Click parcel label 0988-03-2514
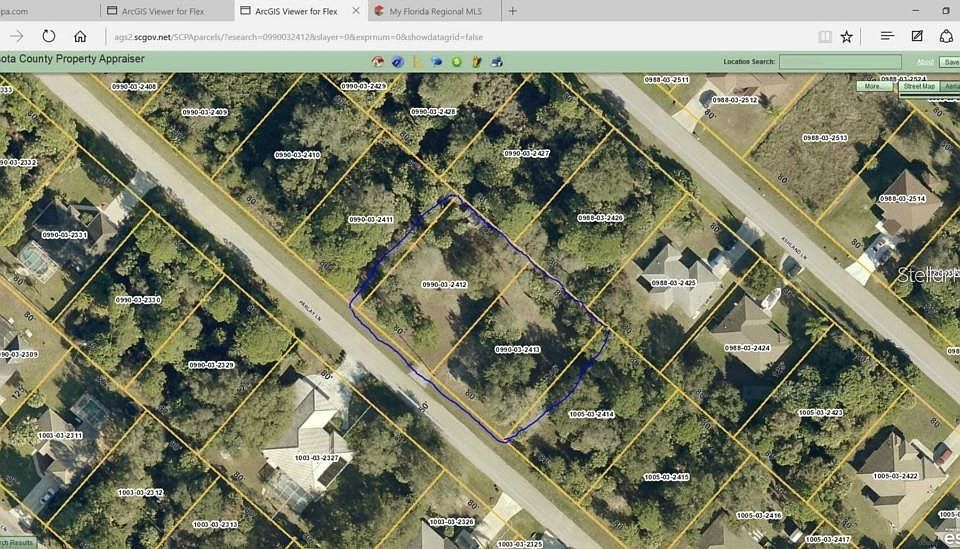 coord(902,198)
